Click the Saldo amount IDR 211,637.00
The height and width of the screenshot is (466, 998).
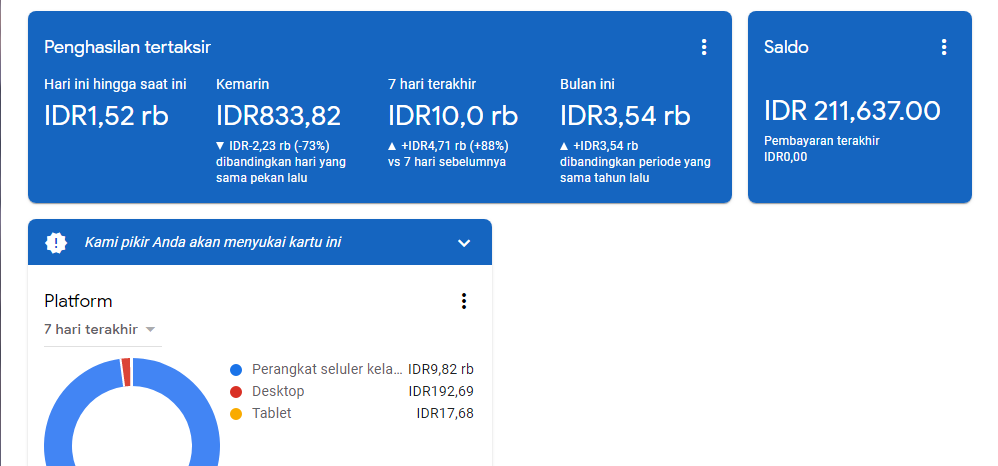(852, 111)
